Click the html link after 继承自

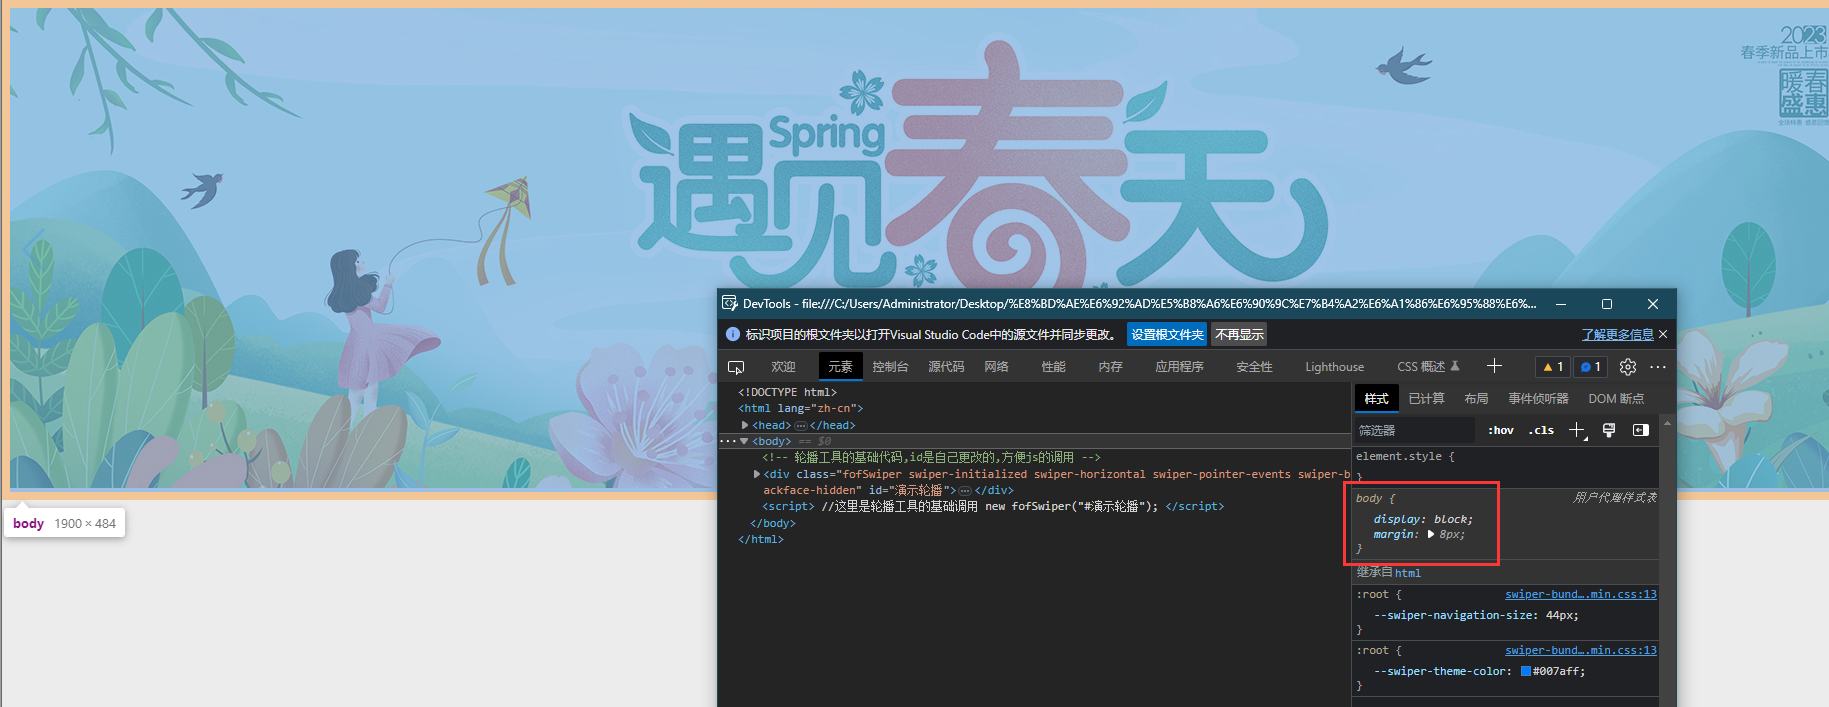(1408, 573)
